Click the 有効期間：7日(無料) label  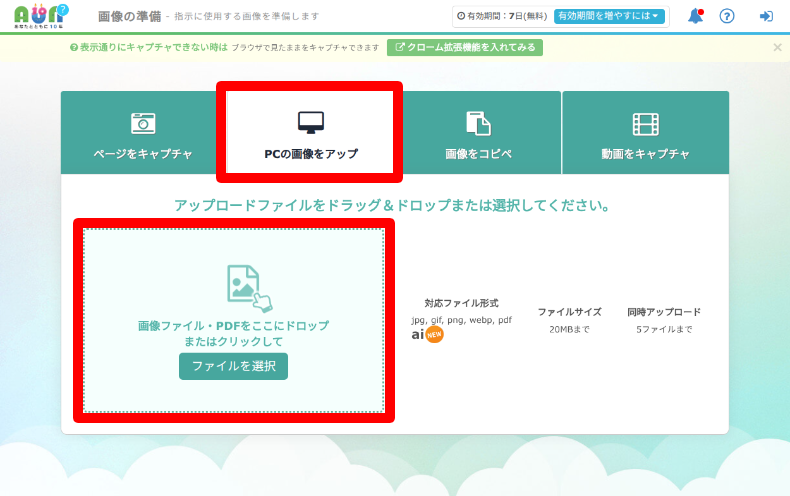502,16
